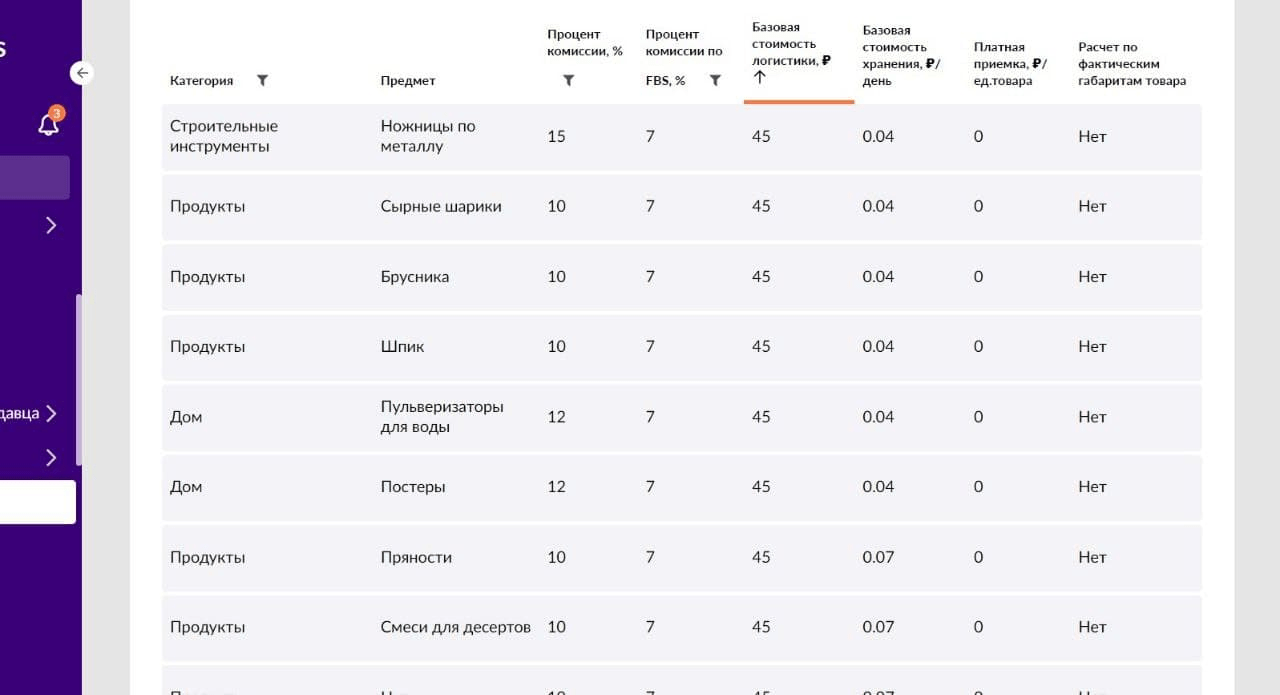Toggle the sort arrow in Базовая стоимость логистики
This screenshot has width=1280, height=695.
point(759,78)
